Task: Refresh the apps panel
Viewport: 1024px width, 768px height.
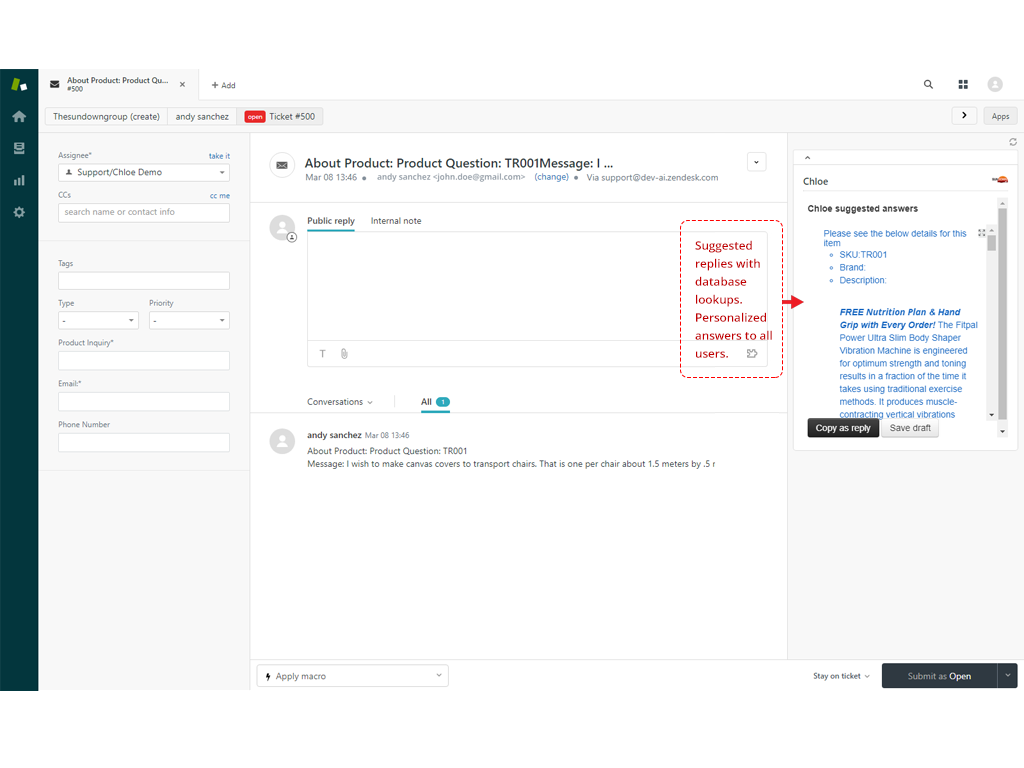Action: tap(1013, 142)
